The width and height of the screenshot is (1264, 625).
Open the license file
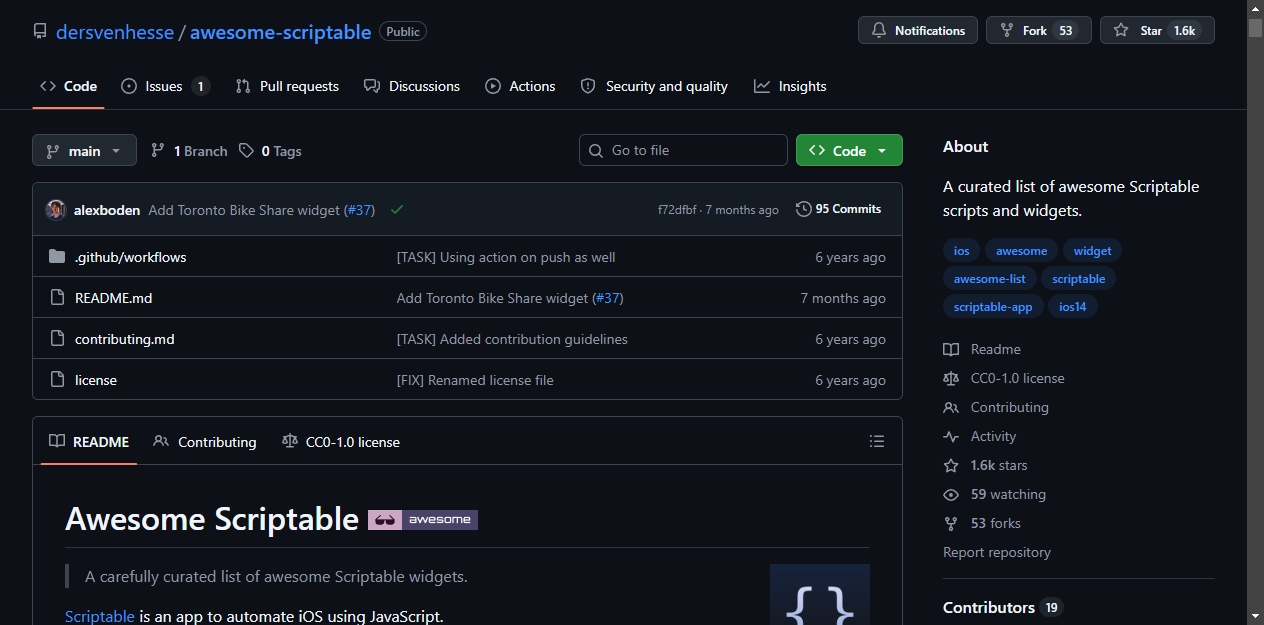pyautogui.click(x=96, y=380)
